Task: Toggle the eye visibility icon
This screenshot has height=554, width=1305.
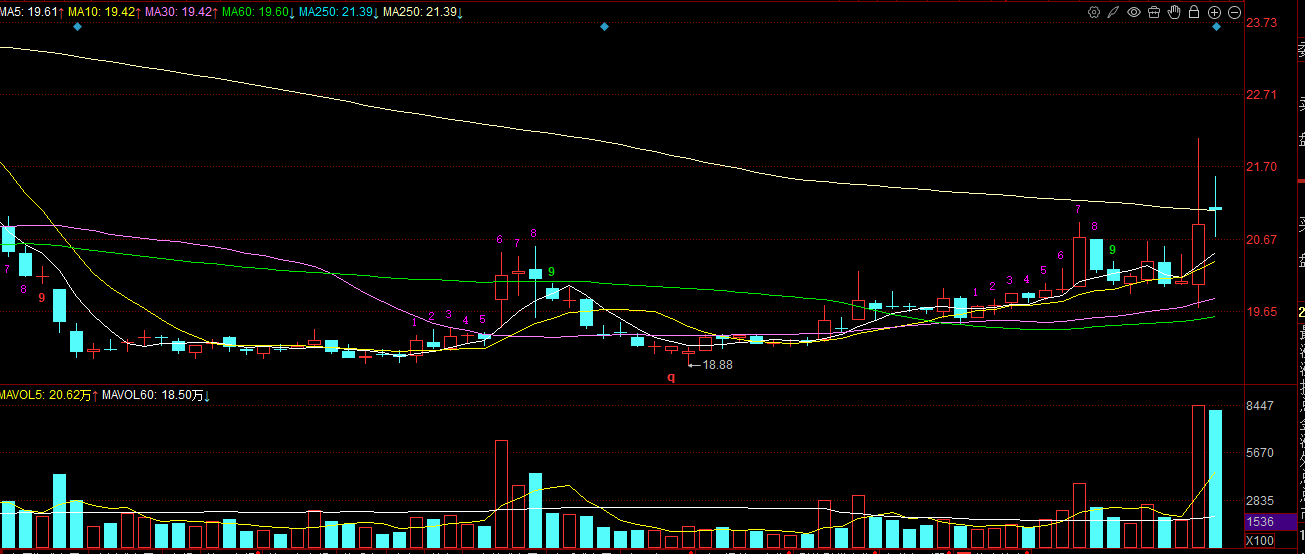Action: pos(1134,12)
